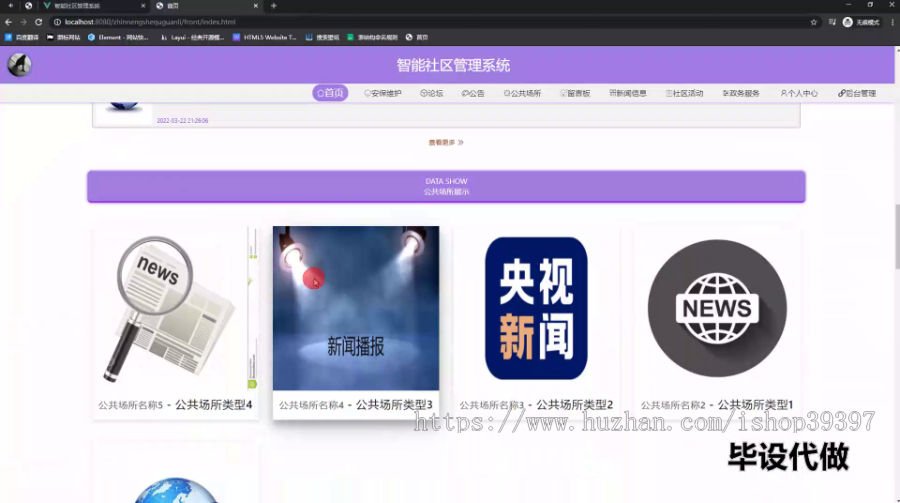Open a new browser tab with plus
This screenshot has height=503, width=900.
(x=274, y=6)
